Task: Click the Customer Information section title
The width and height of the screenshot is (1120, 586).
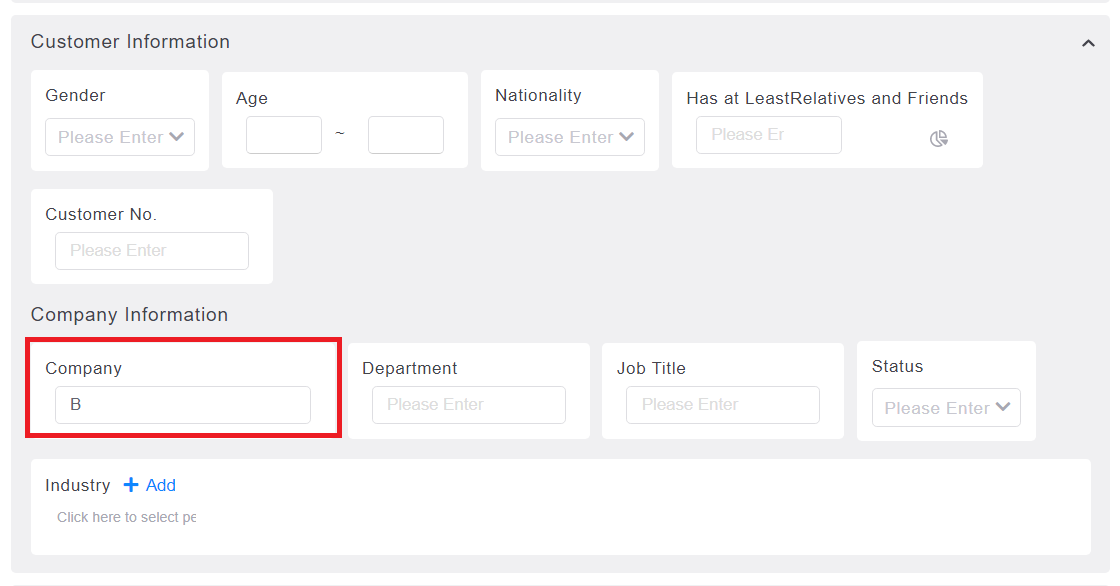Action: (x=130, y=41)
